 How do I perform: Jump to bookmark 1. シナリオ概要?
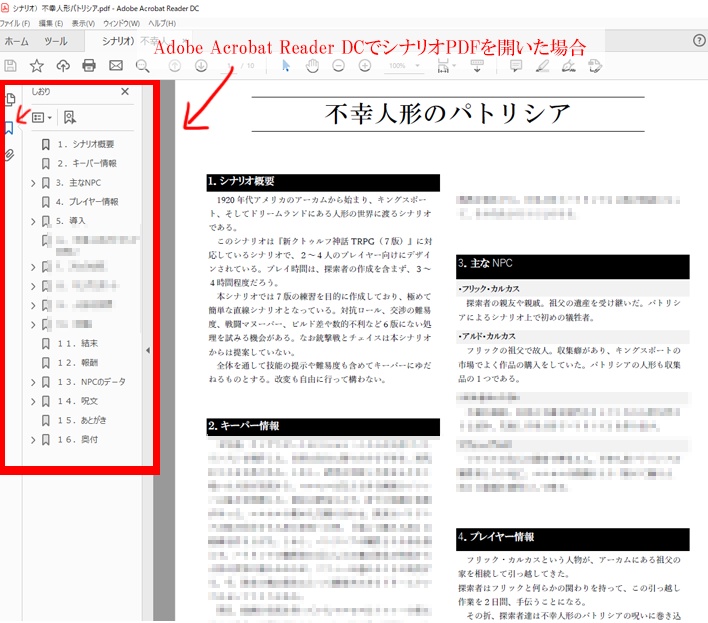pos(85,144)
